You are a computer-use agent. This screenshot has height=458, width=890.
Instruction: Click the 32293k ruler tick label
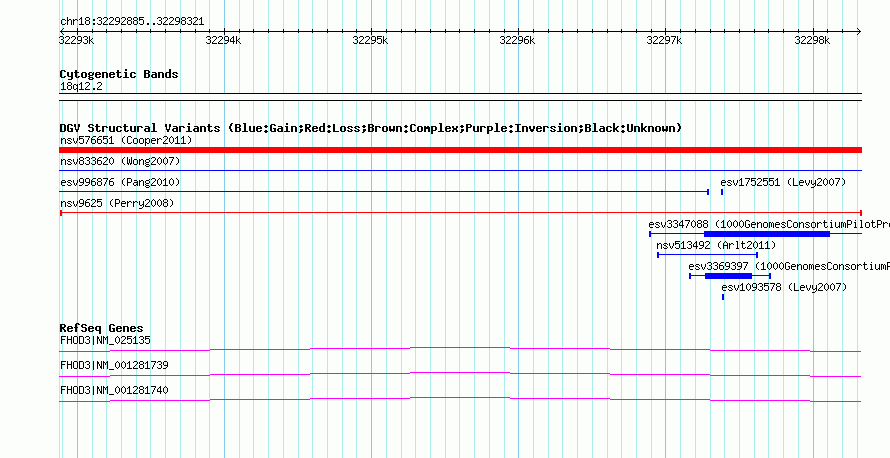[77, 40]
